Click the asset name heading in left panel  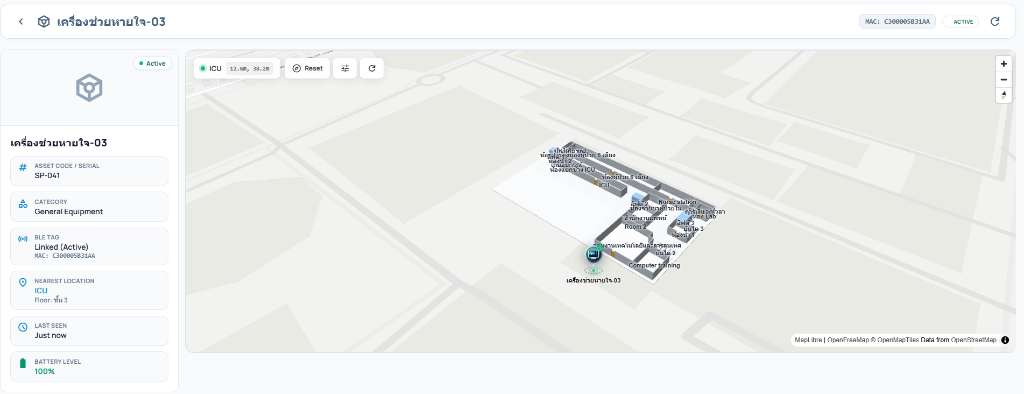pyautogui.click(x=59, y=143)
